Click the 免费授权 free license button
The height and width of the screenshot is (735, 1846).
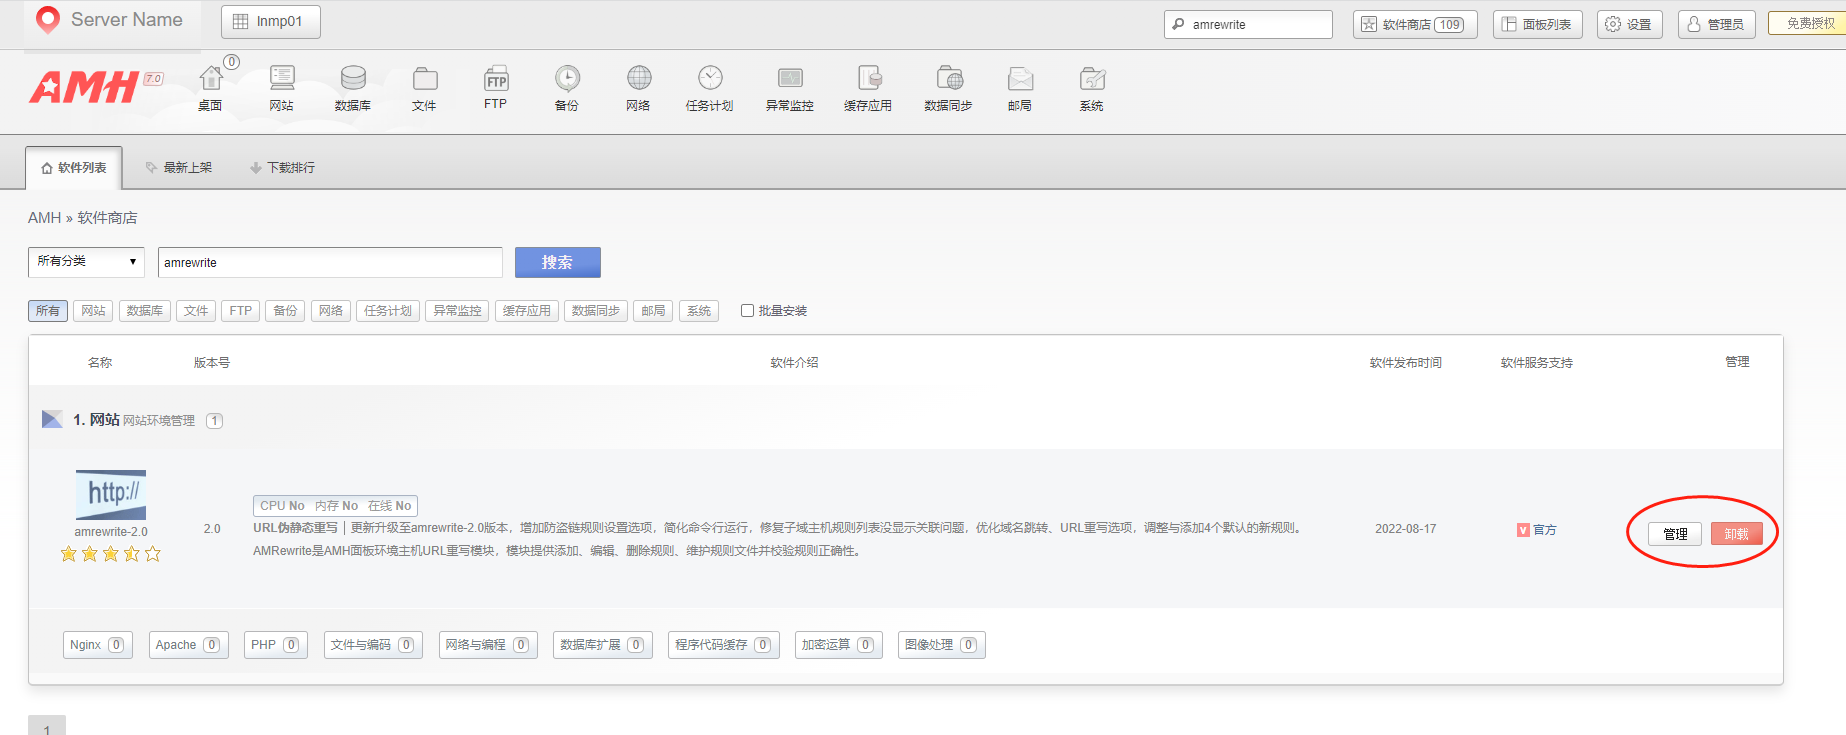click(x=1808, y=23)
